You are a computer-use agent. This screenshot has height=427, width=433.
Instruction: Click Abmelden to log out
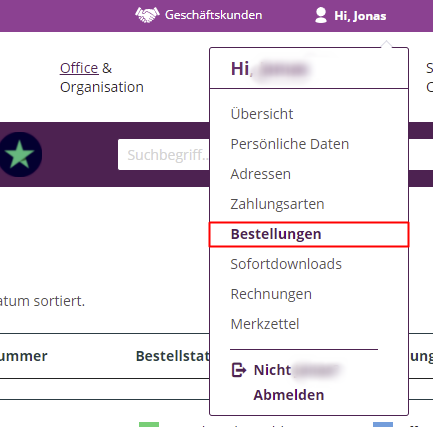coord(289,395)
